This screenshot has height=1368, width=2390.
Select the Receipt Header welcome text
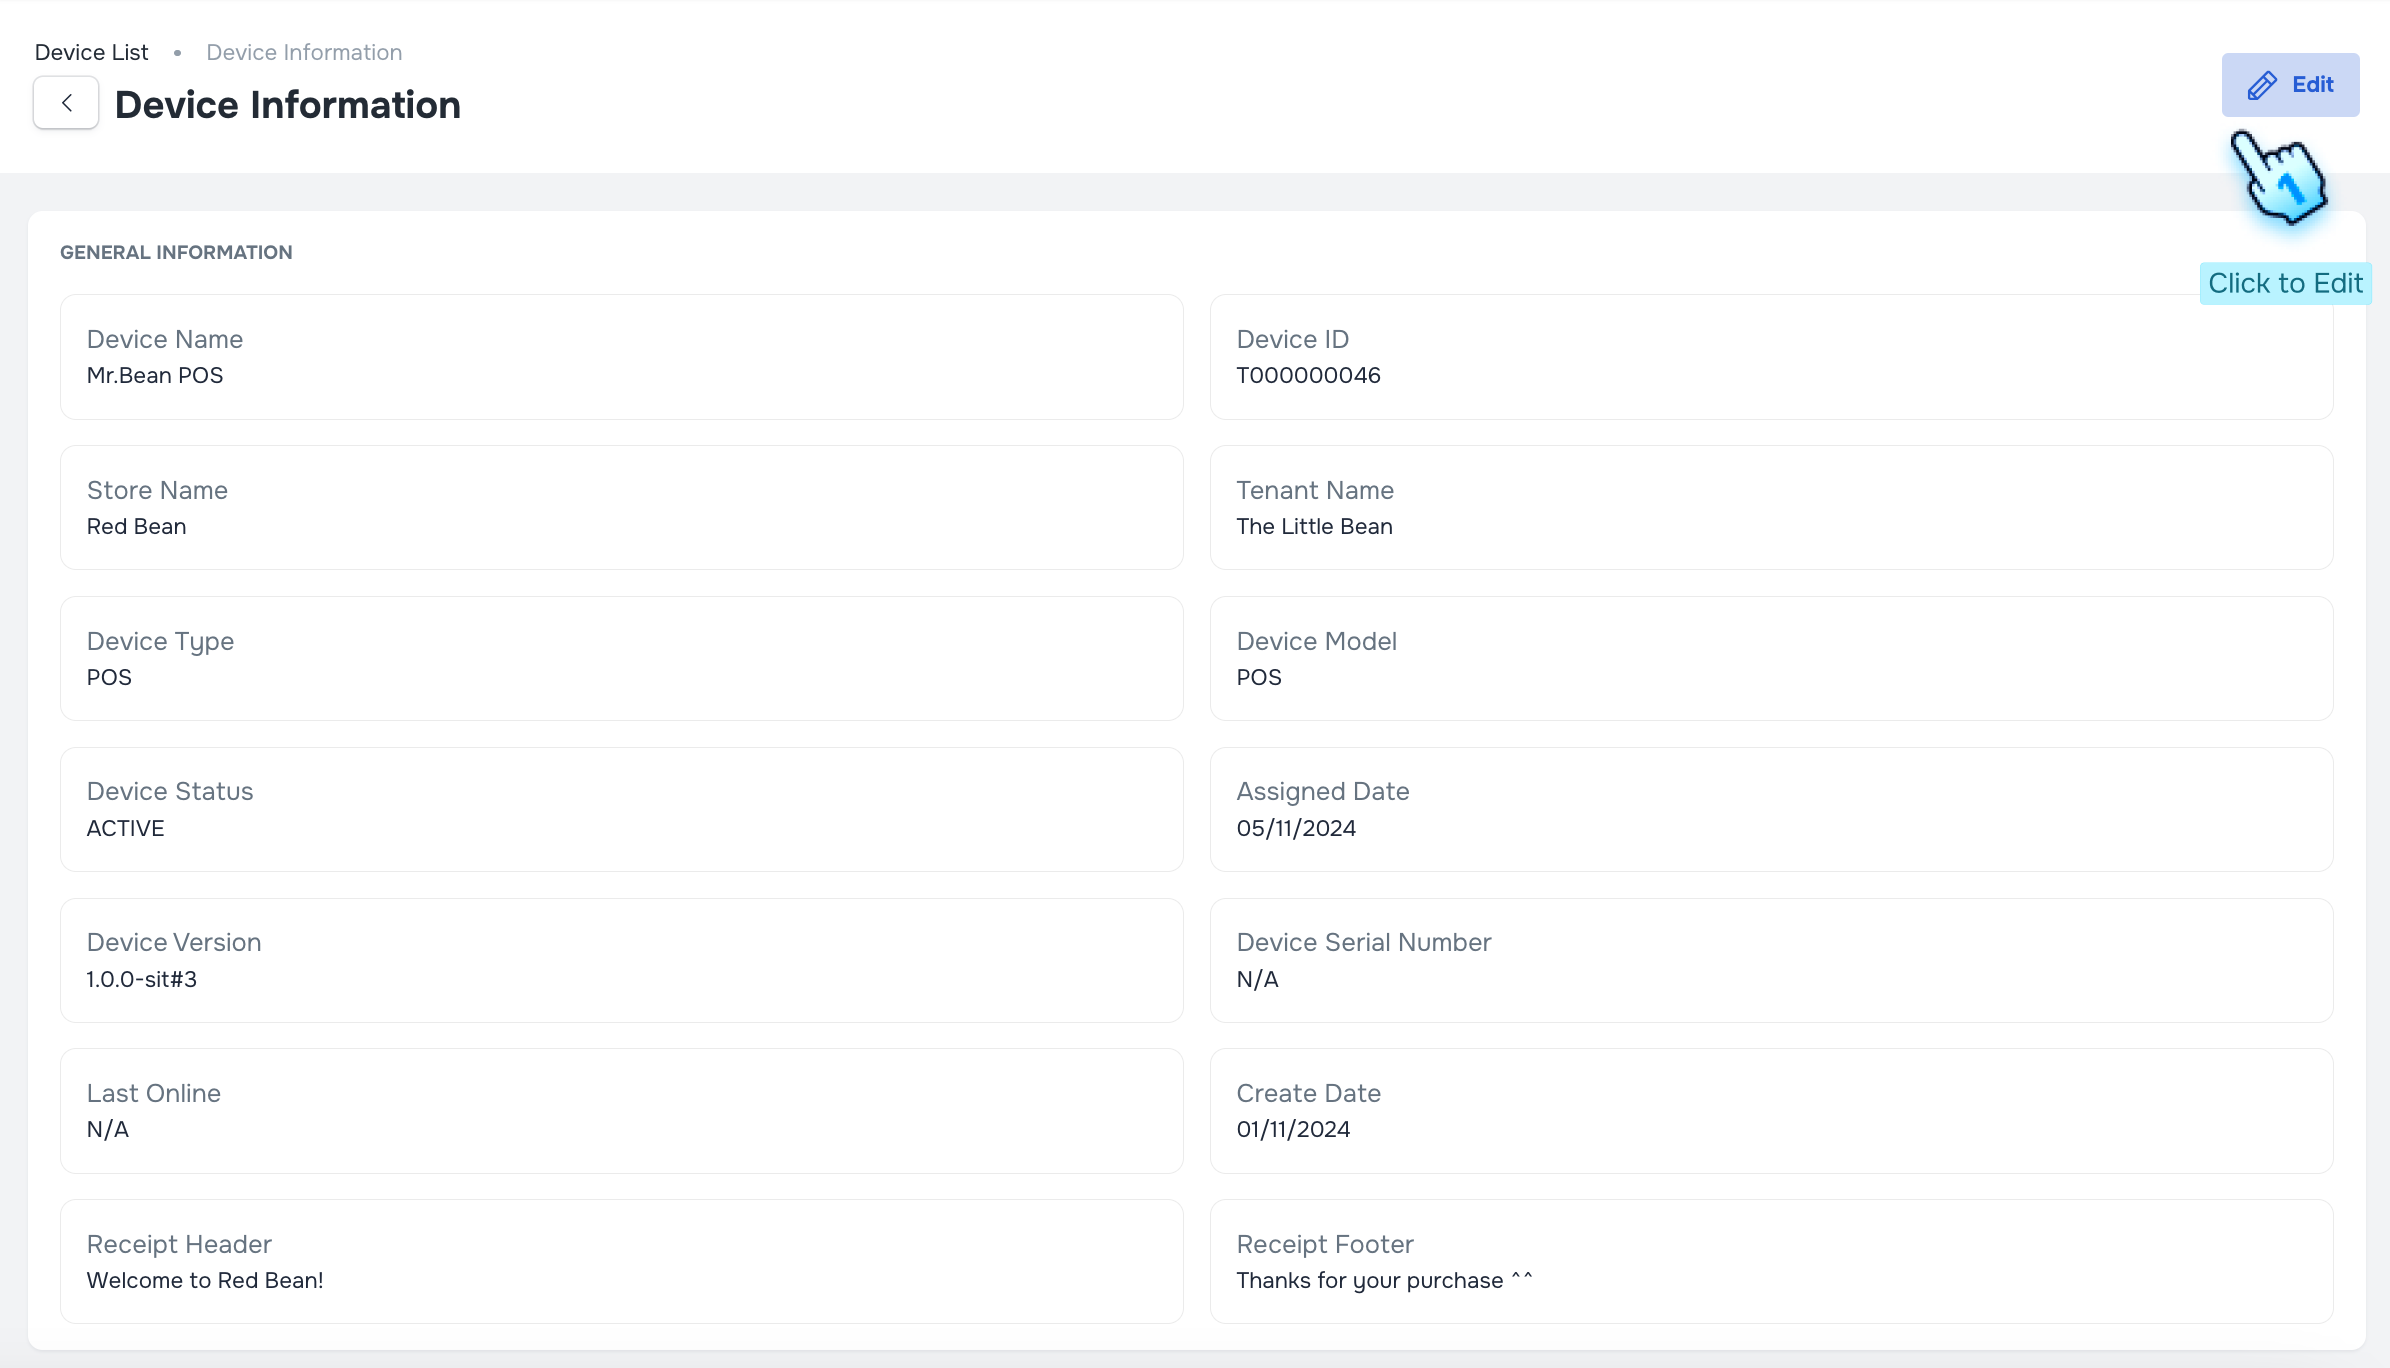[205, 1281]
